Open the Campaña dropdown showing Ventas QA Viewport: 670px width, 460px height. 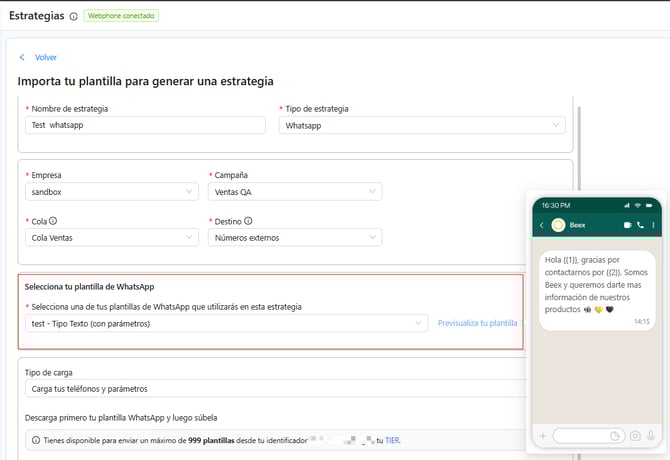[295, 192]
